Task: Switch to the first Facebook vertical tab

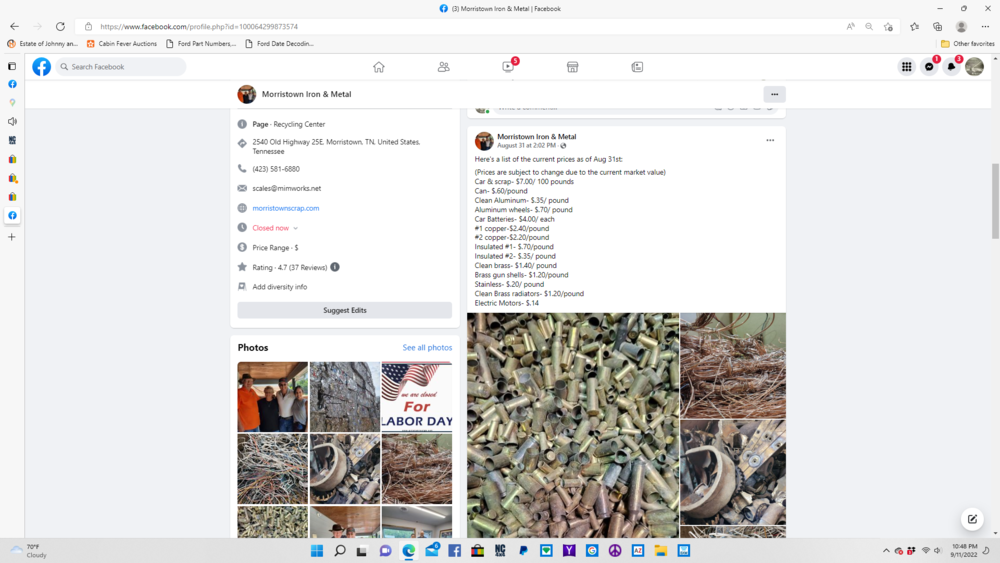Action: (x=12, y=84)
